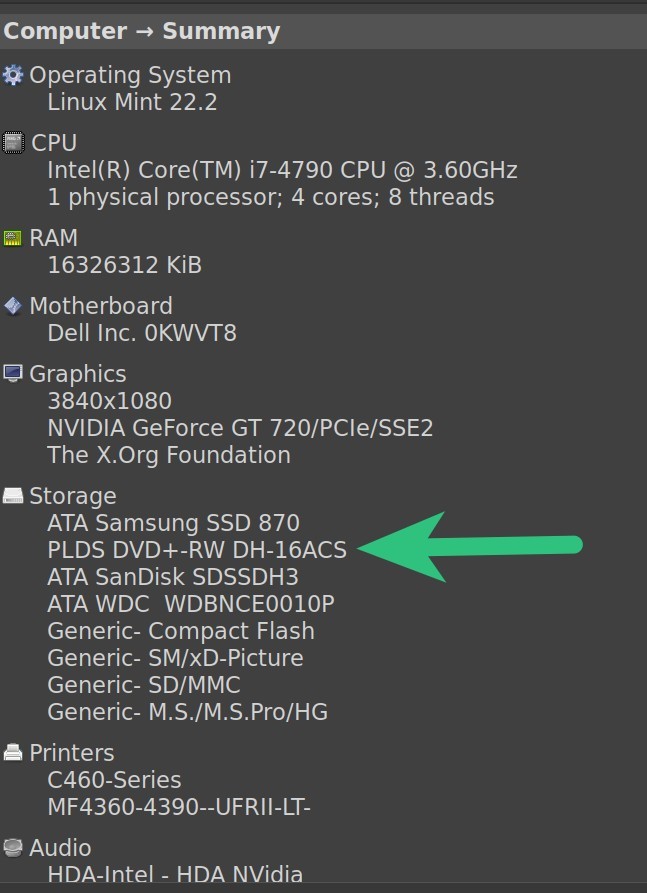Screen dimensions: 647x893
Task: Select the Intel Core i7-4790 CPU line
Action: click(282, 170)
